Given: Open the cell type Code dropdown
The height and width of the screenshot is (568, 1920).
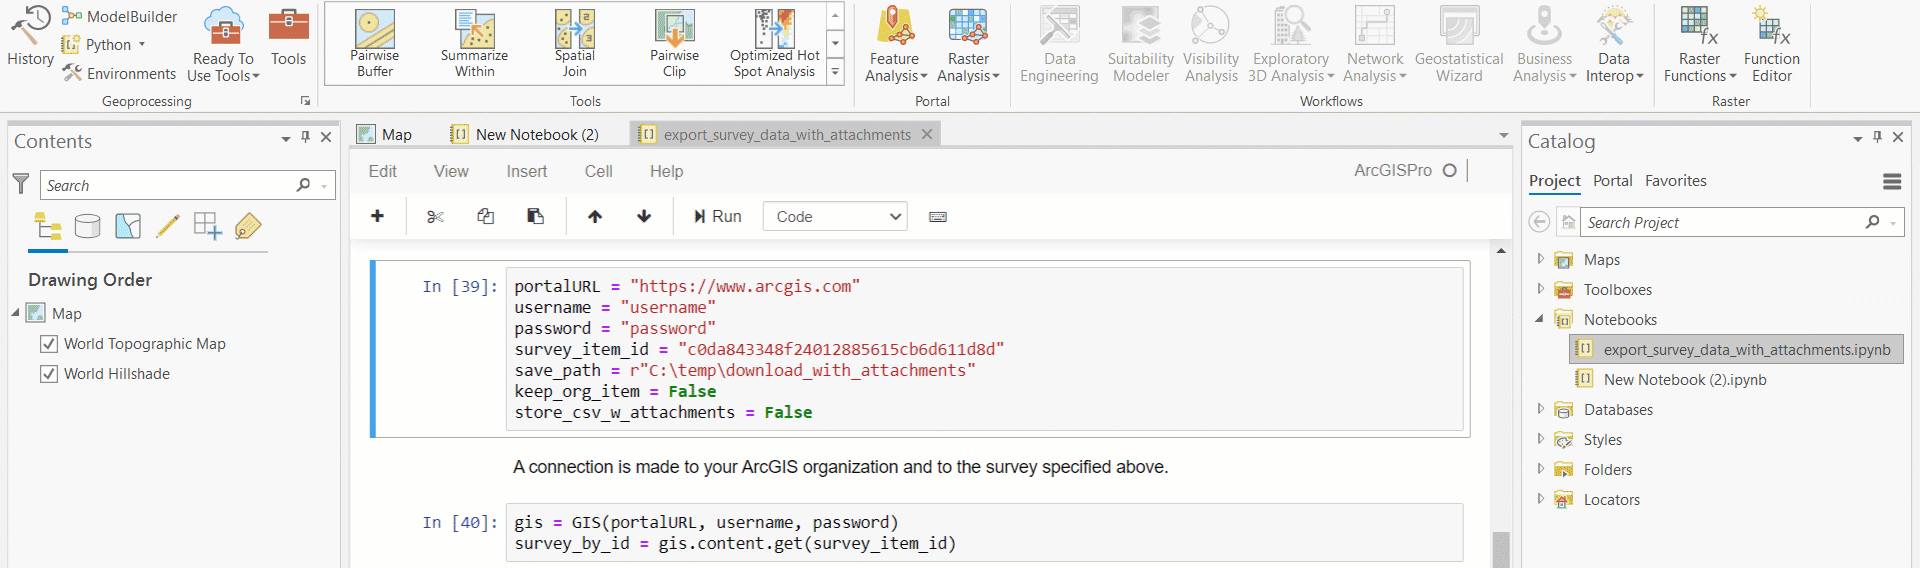Looking at the screenshot, I should (x=835, y=216).
